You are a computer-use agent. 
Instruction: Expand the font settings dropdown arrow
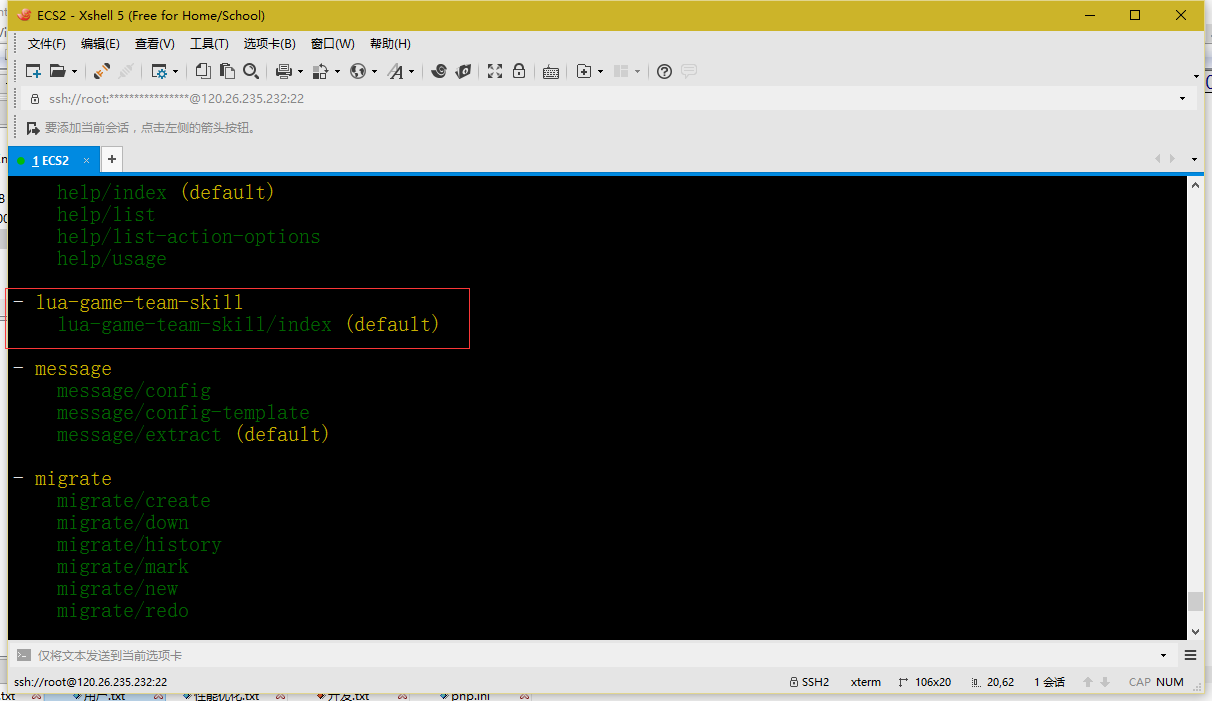(x=411, y=72)
